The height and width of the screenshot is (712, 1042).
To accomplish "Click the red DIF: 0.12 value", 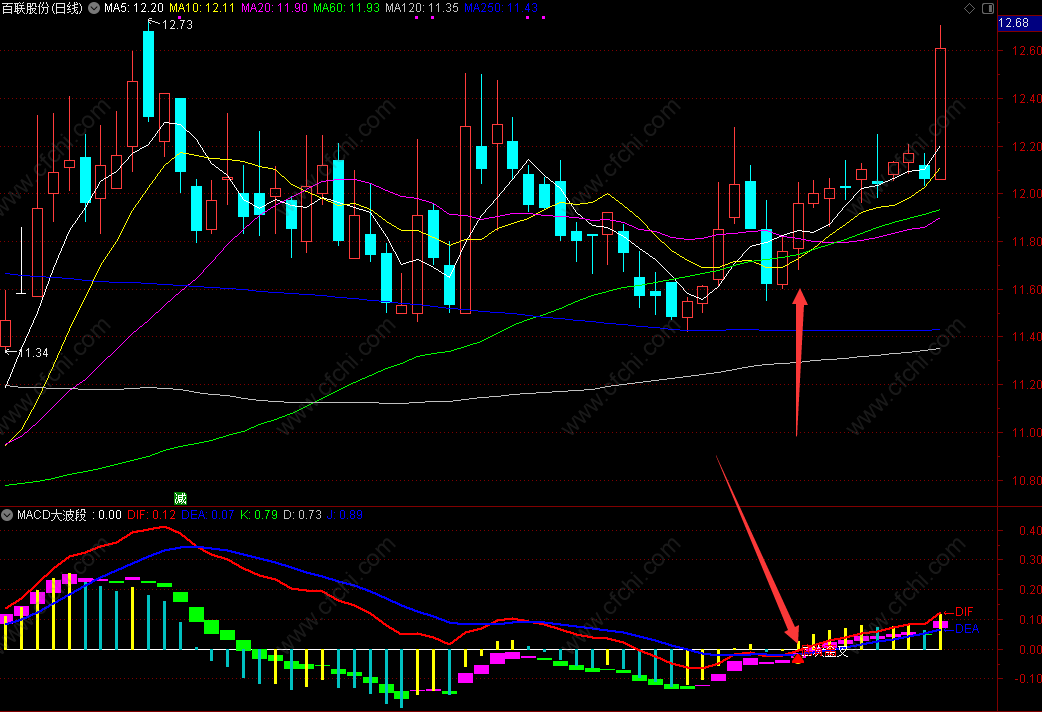I will tap(152, 515).
